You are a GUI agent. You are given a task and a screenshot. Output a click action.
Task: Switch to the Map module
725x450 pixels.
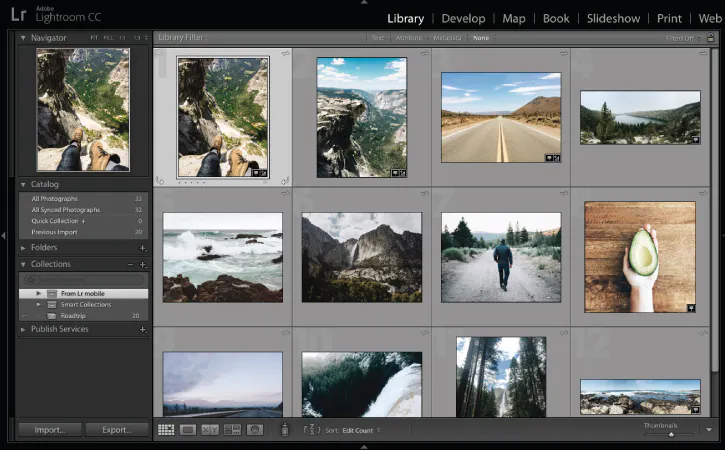[x=514, y=18]
